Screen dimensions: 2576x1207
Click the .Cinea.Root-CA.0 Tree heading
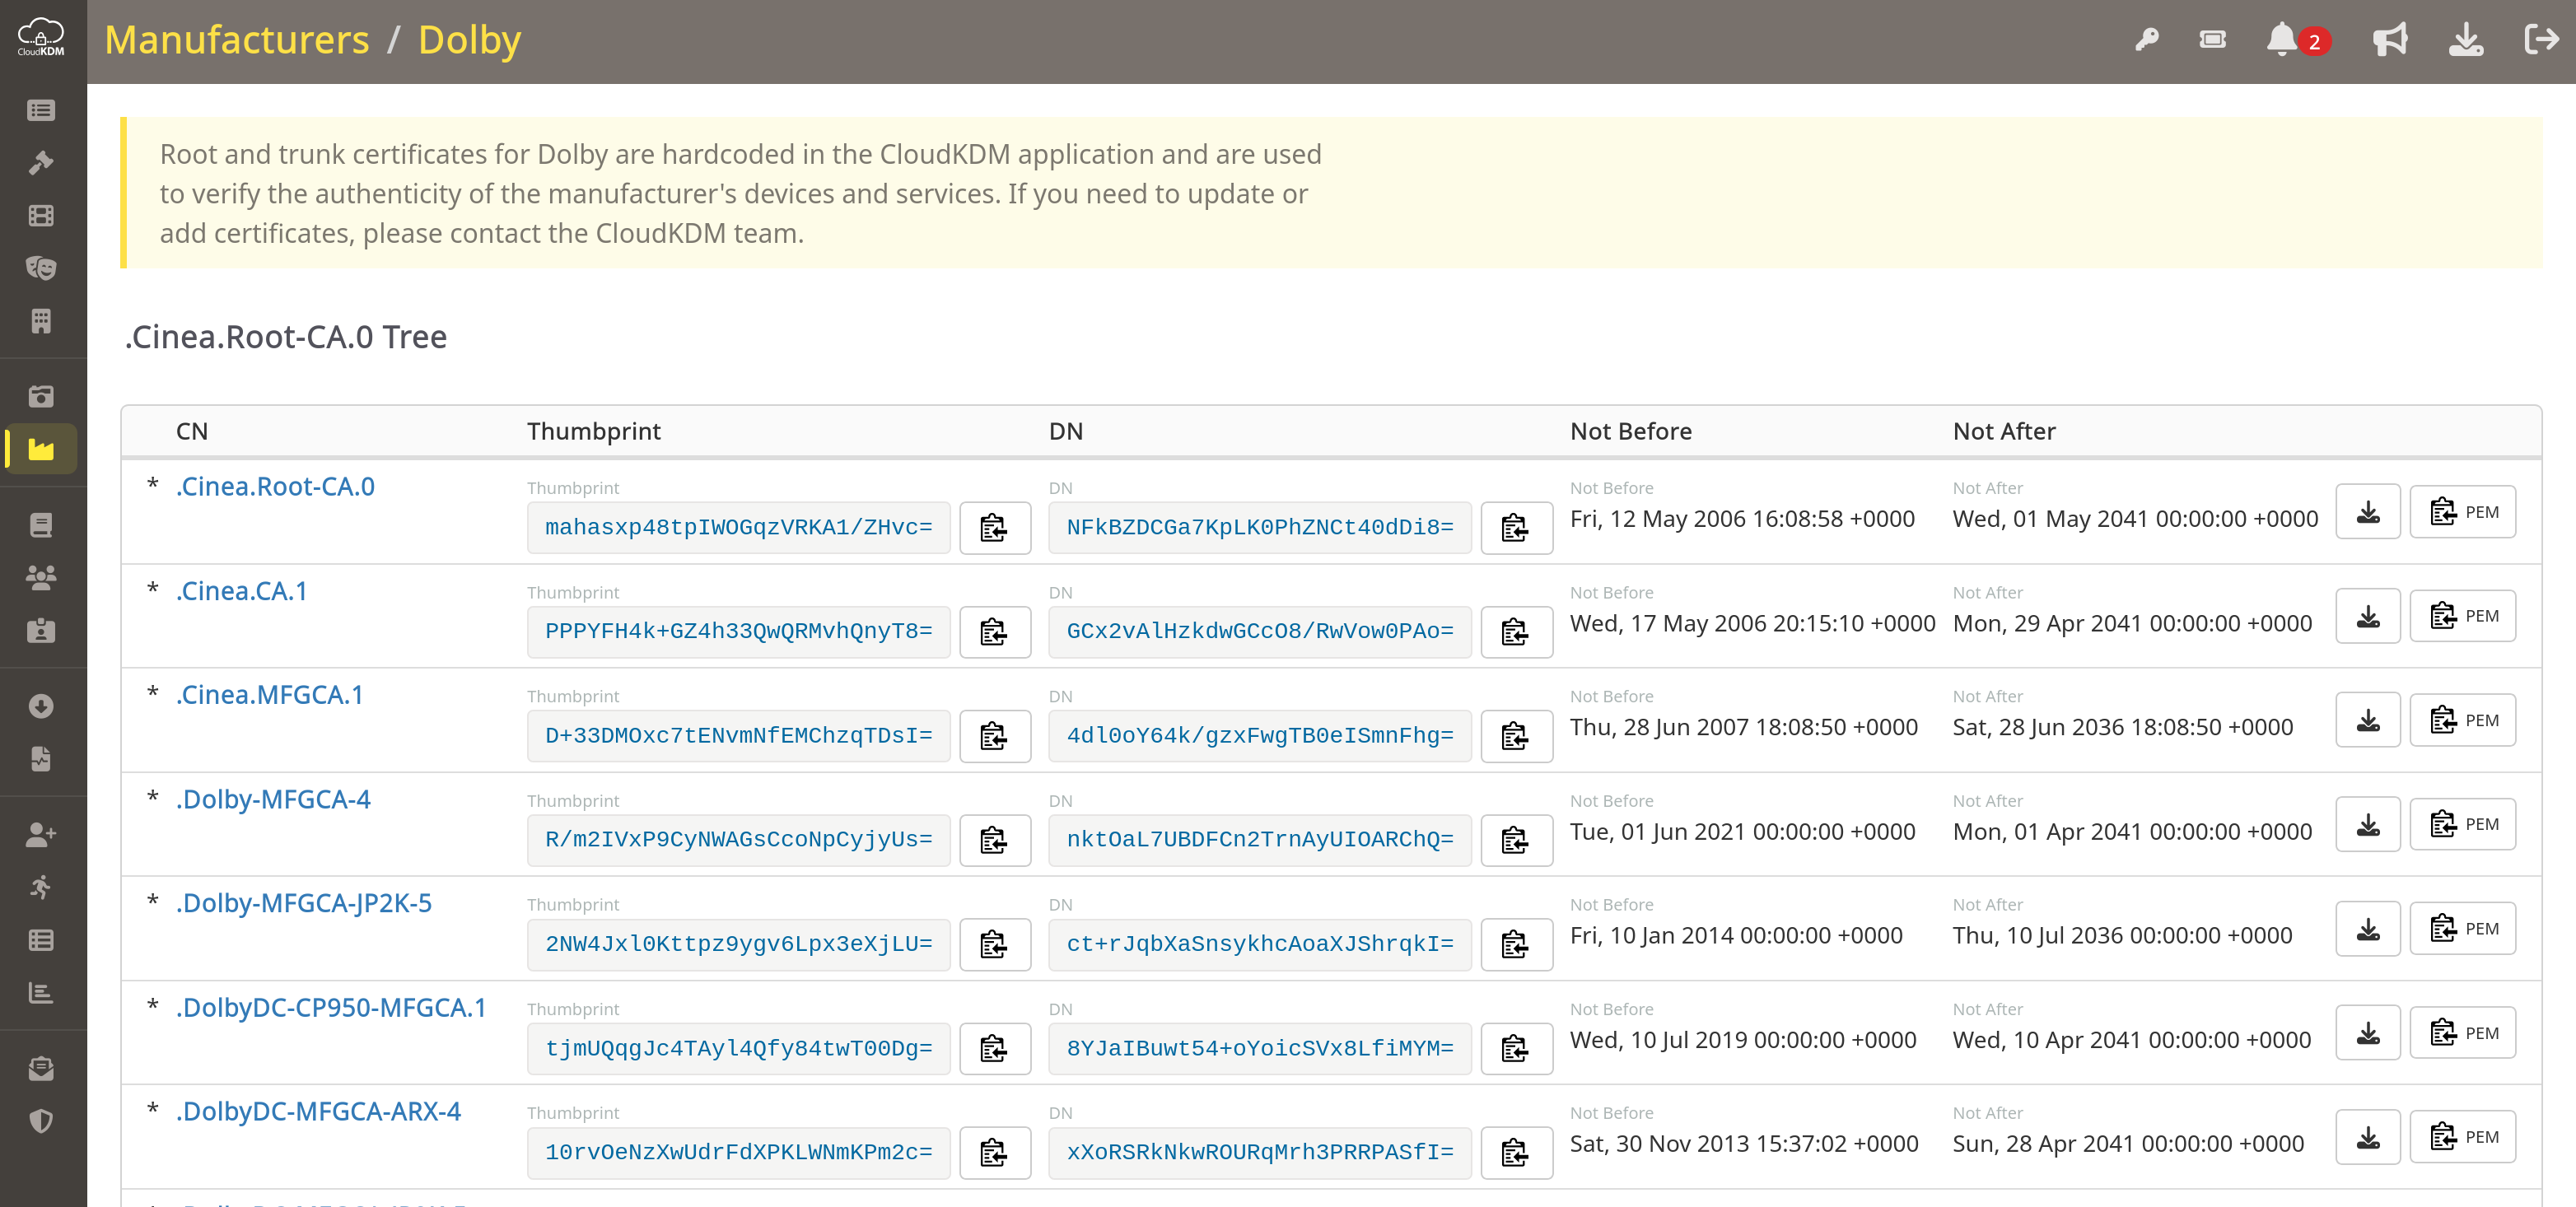coord(286,337)
